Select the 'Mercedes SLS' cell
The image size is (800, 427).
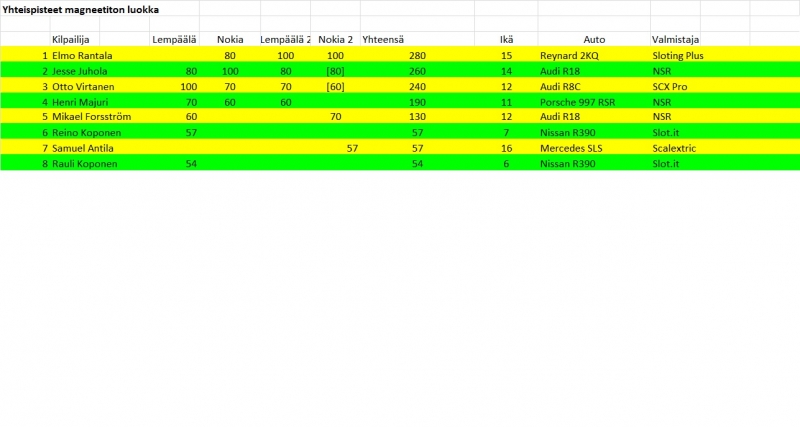571,148
